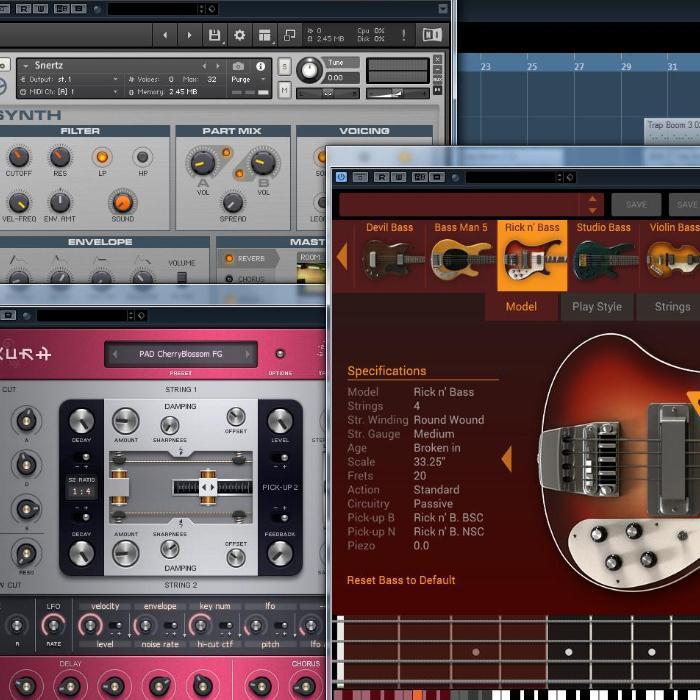Adjust the FEEDBACK knob in Sakura

point(280,554)
